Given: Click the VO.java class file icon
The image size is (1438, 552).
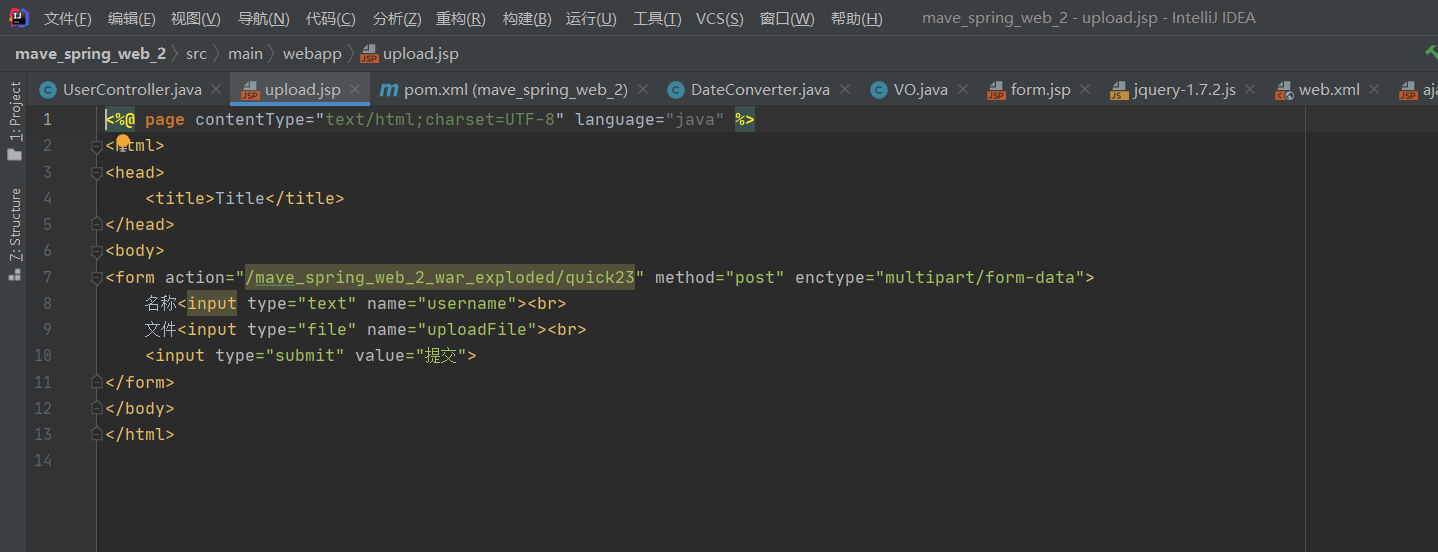Looking at the screenshot, I should tap(878, 90).
